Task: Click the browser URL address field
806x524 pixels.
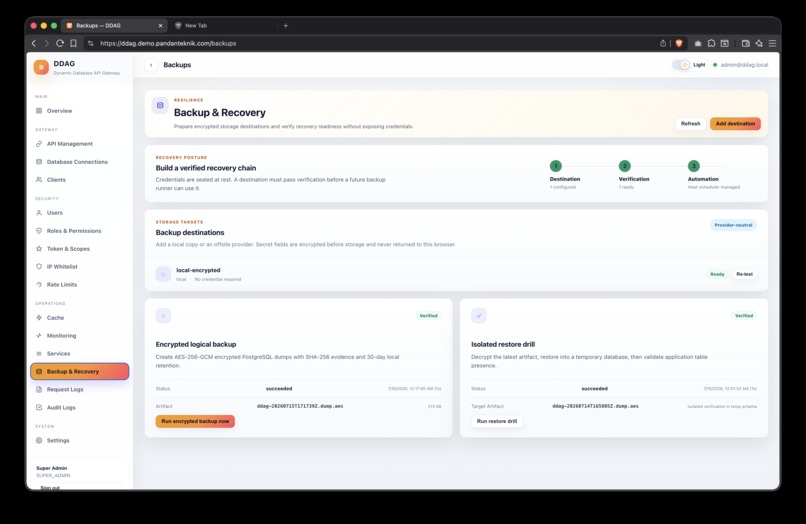Action: 370,44
